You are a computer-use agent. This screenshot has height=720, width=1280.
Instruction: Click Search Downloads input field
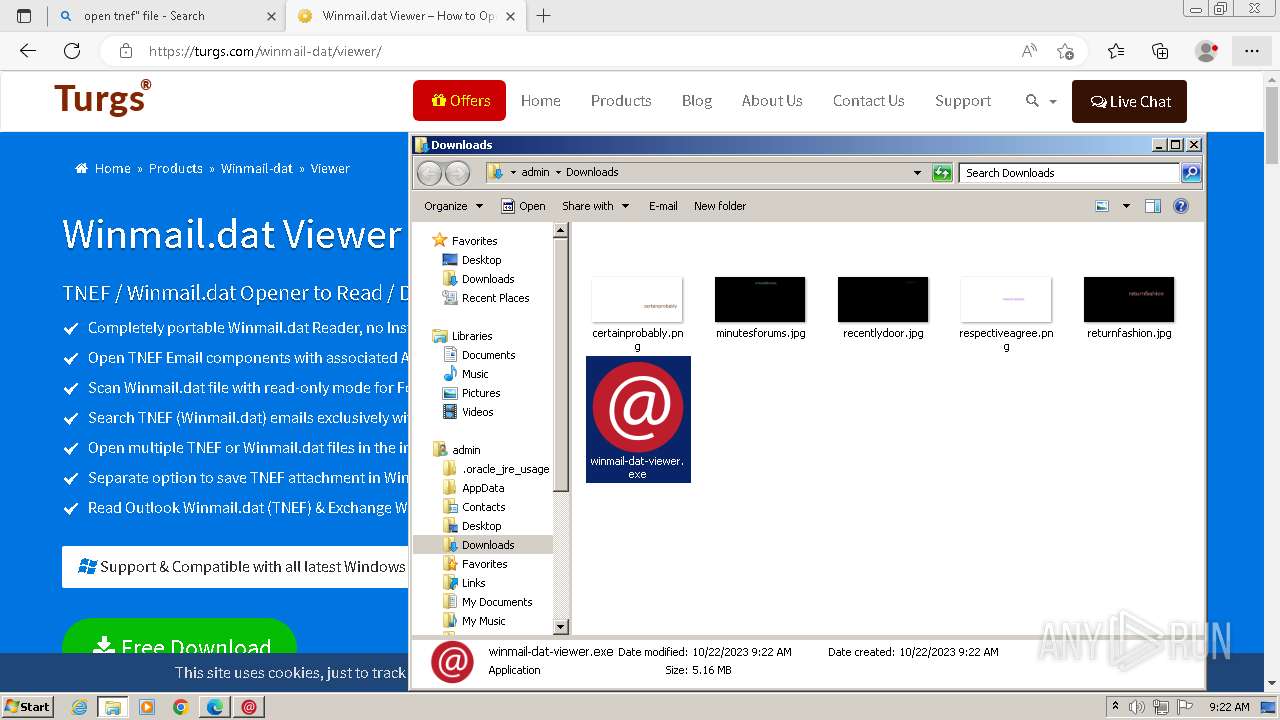1068,173
